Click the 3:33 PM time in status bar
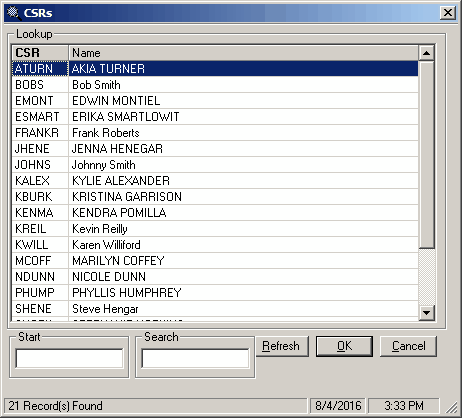 click(404, 406)
